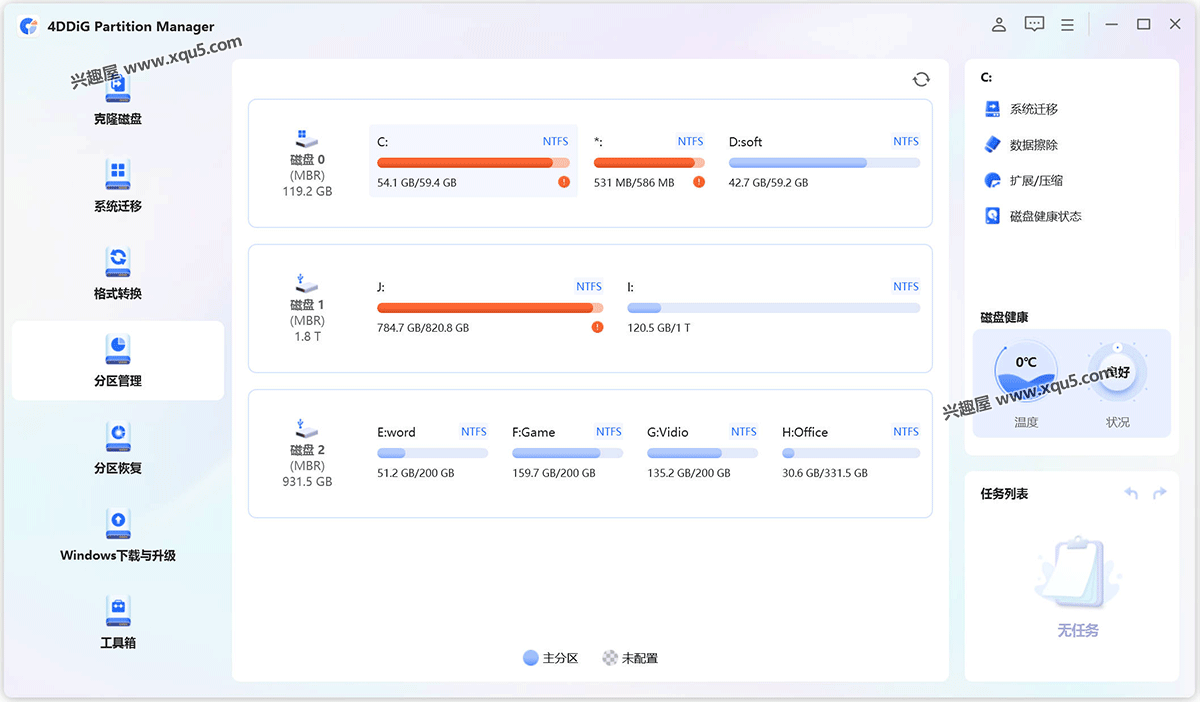Click the temperature gauge under 磁盘健康

tap(1026, 372)
